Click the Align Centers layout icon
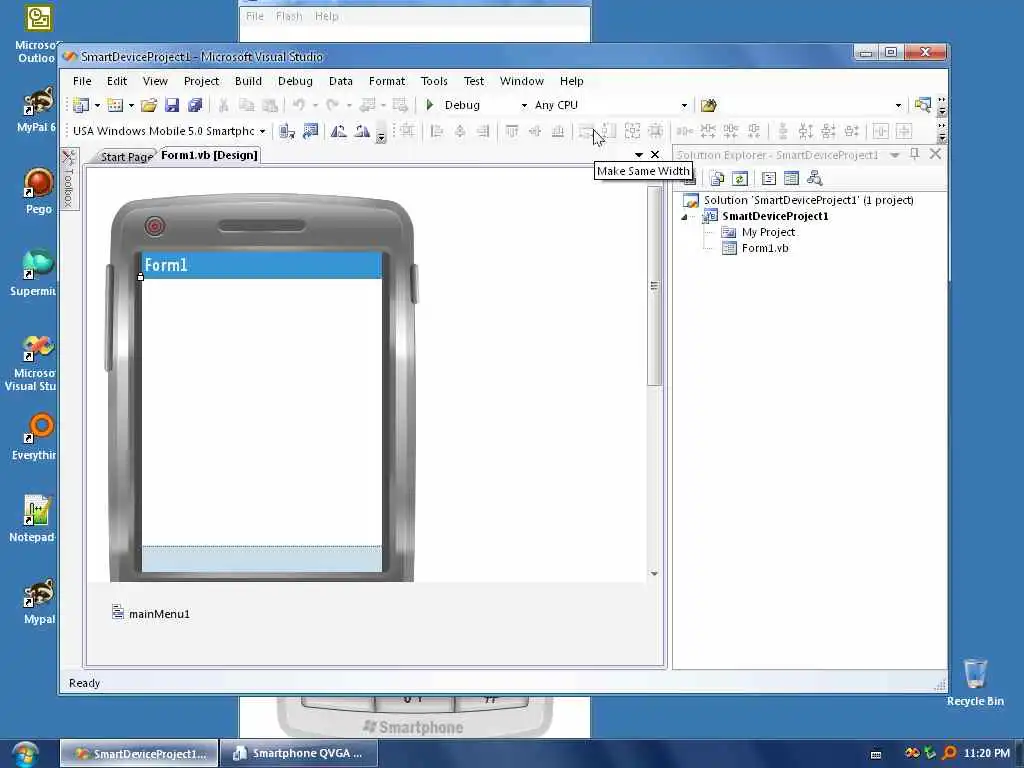 (460, 131)
